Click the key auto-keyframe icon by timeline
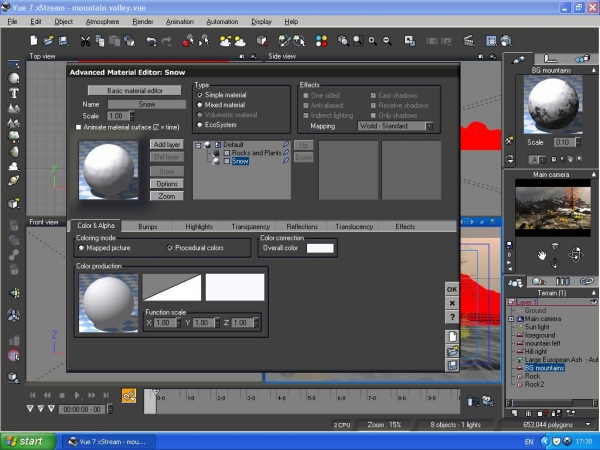 click(129, 396)
